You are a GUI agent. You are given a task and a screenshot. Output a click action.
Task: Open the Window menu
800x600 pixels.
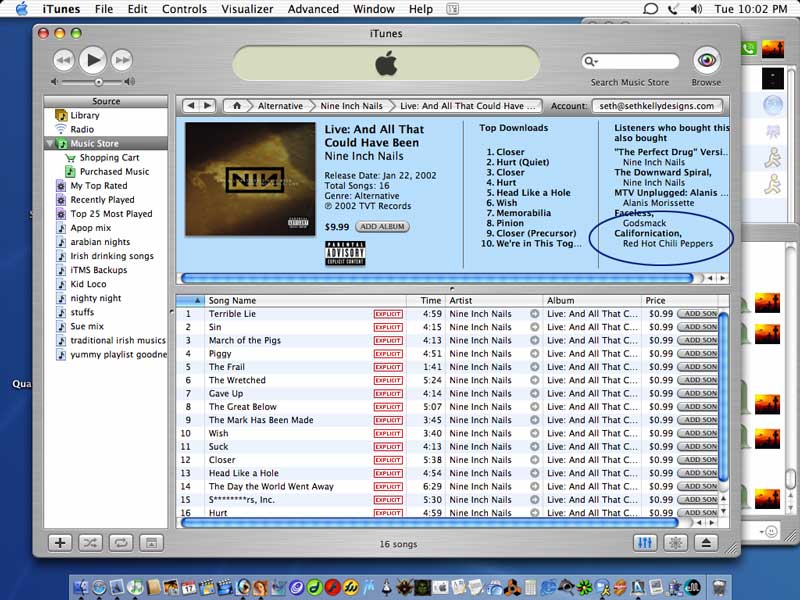pos(374,9)
